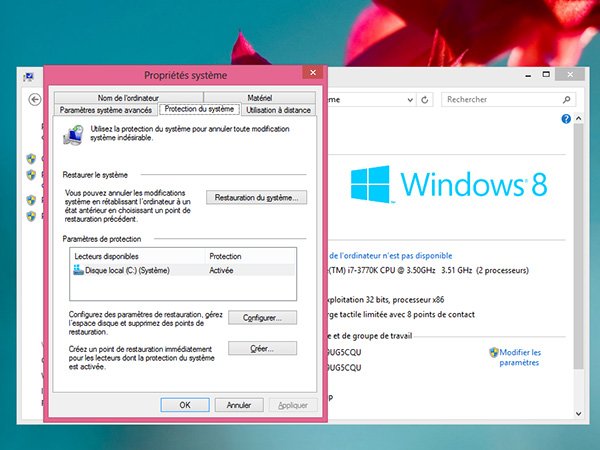Click the System window vertical scrollbar thumb
600x450 pixels.
(579, 246)
